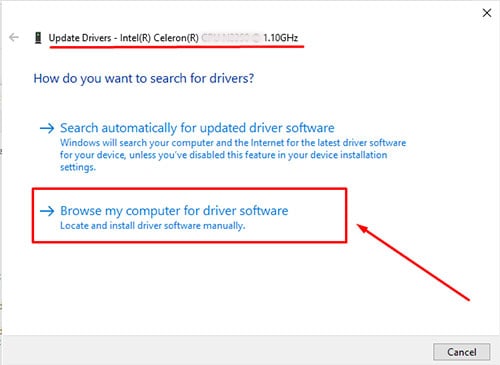This screenshot has height=365, width=500.
Task: Close the Update Drivers dialog with X
Action: (x=487, y=13)
